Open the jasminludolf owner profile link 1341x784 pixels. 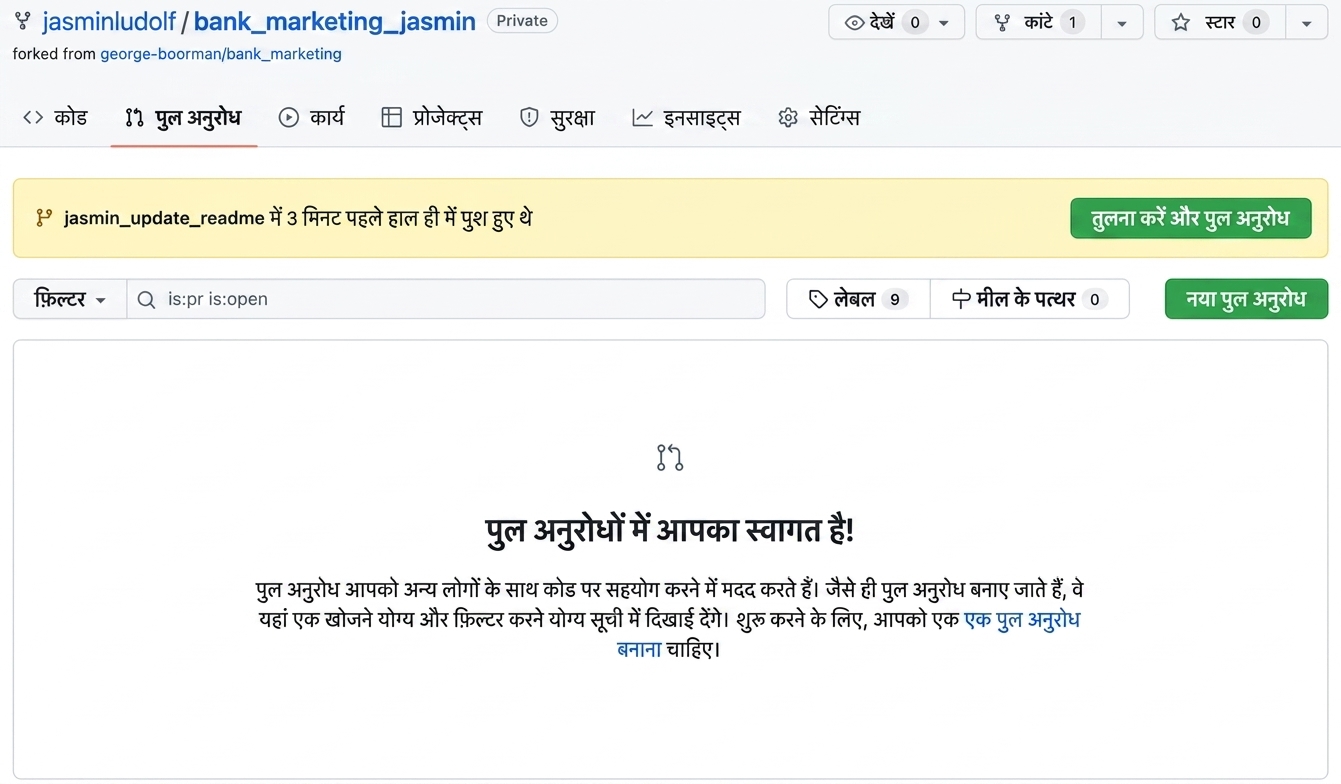(108, 21)
